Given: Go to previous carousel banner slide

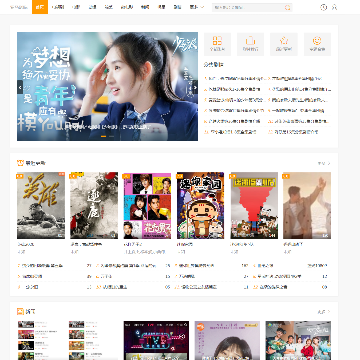Looking at the screenshot, I should pyautogui.click(x=20, y=87).
